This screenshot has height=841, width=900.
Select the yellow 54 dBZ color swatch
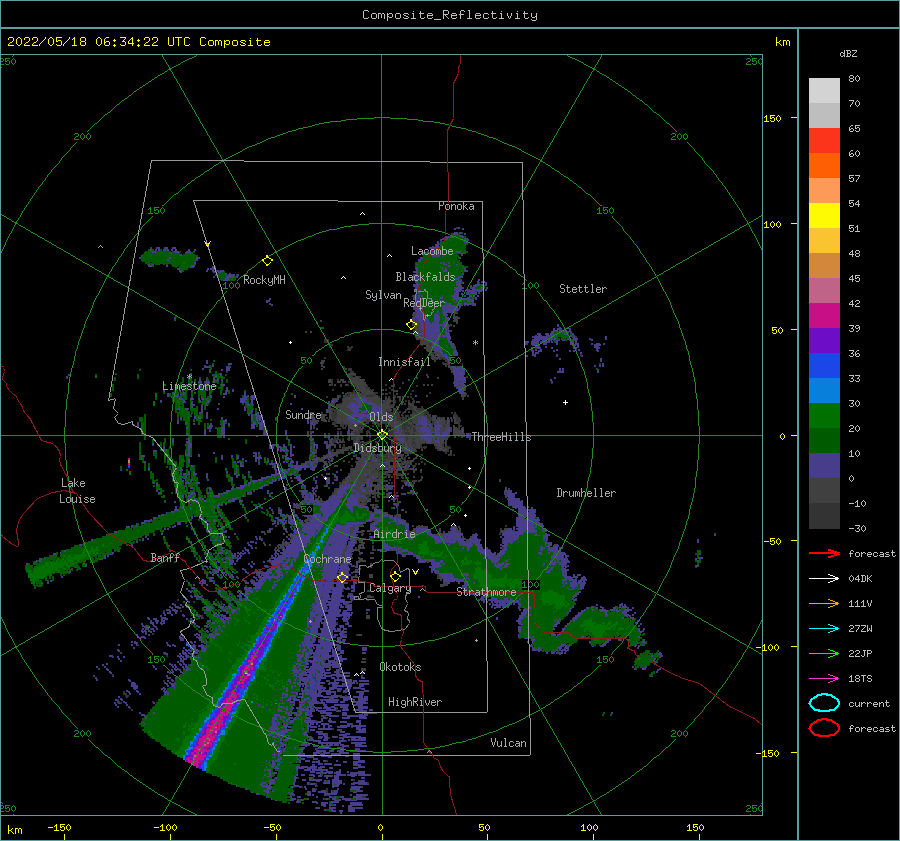(824, 215)
